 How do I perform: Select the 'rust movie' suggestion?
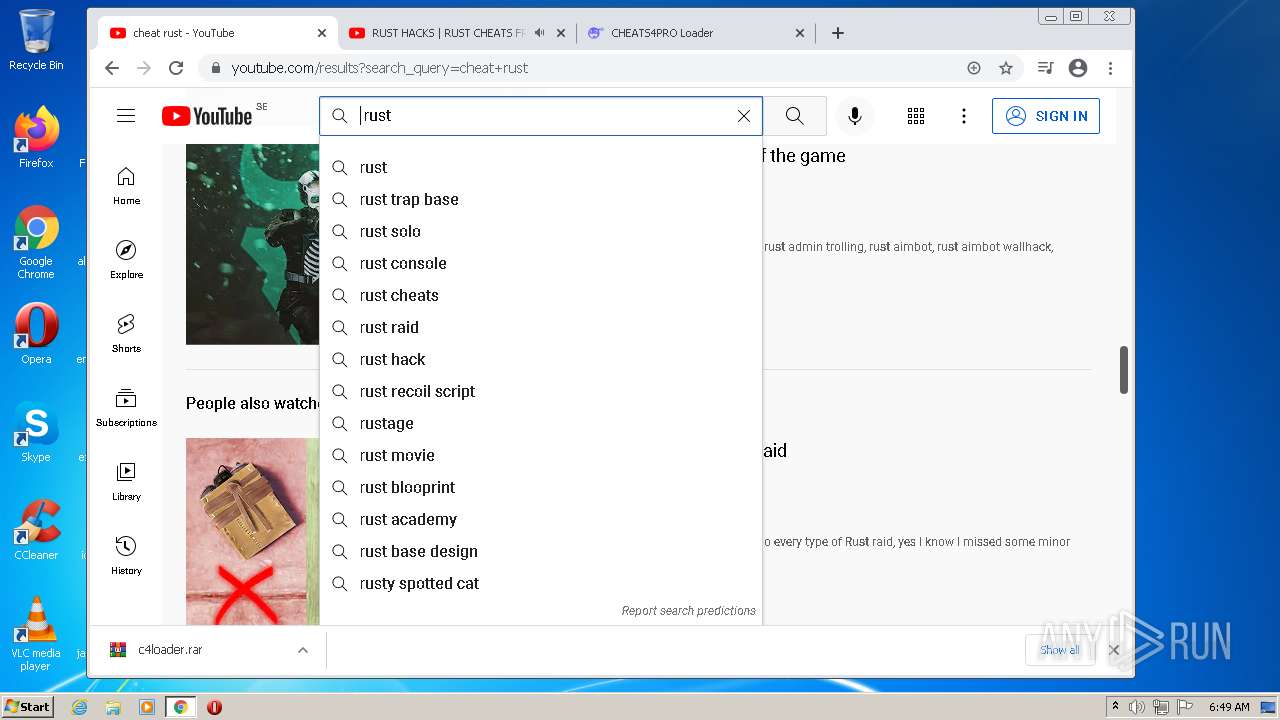pos(541,455)
